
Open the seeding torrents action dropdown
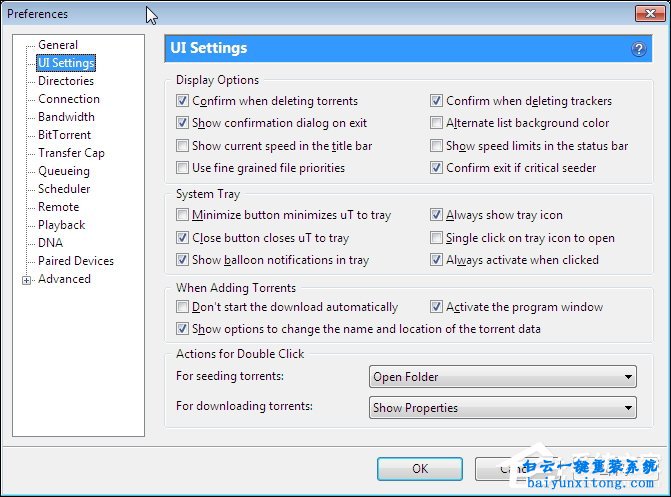coord(503,377)
